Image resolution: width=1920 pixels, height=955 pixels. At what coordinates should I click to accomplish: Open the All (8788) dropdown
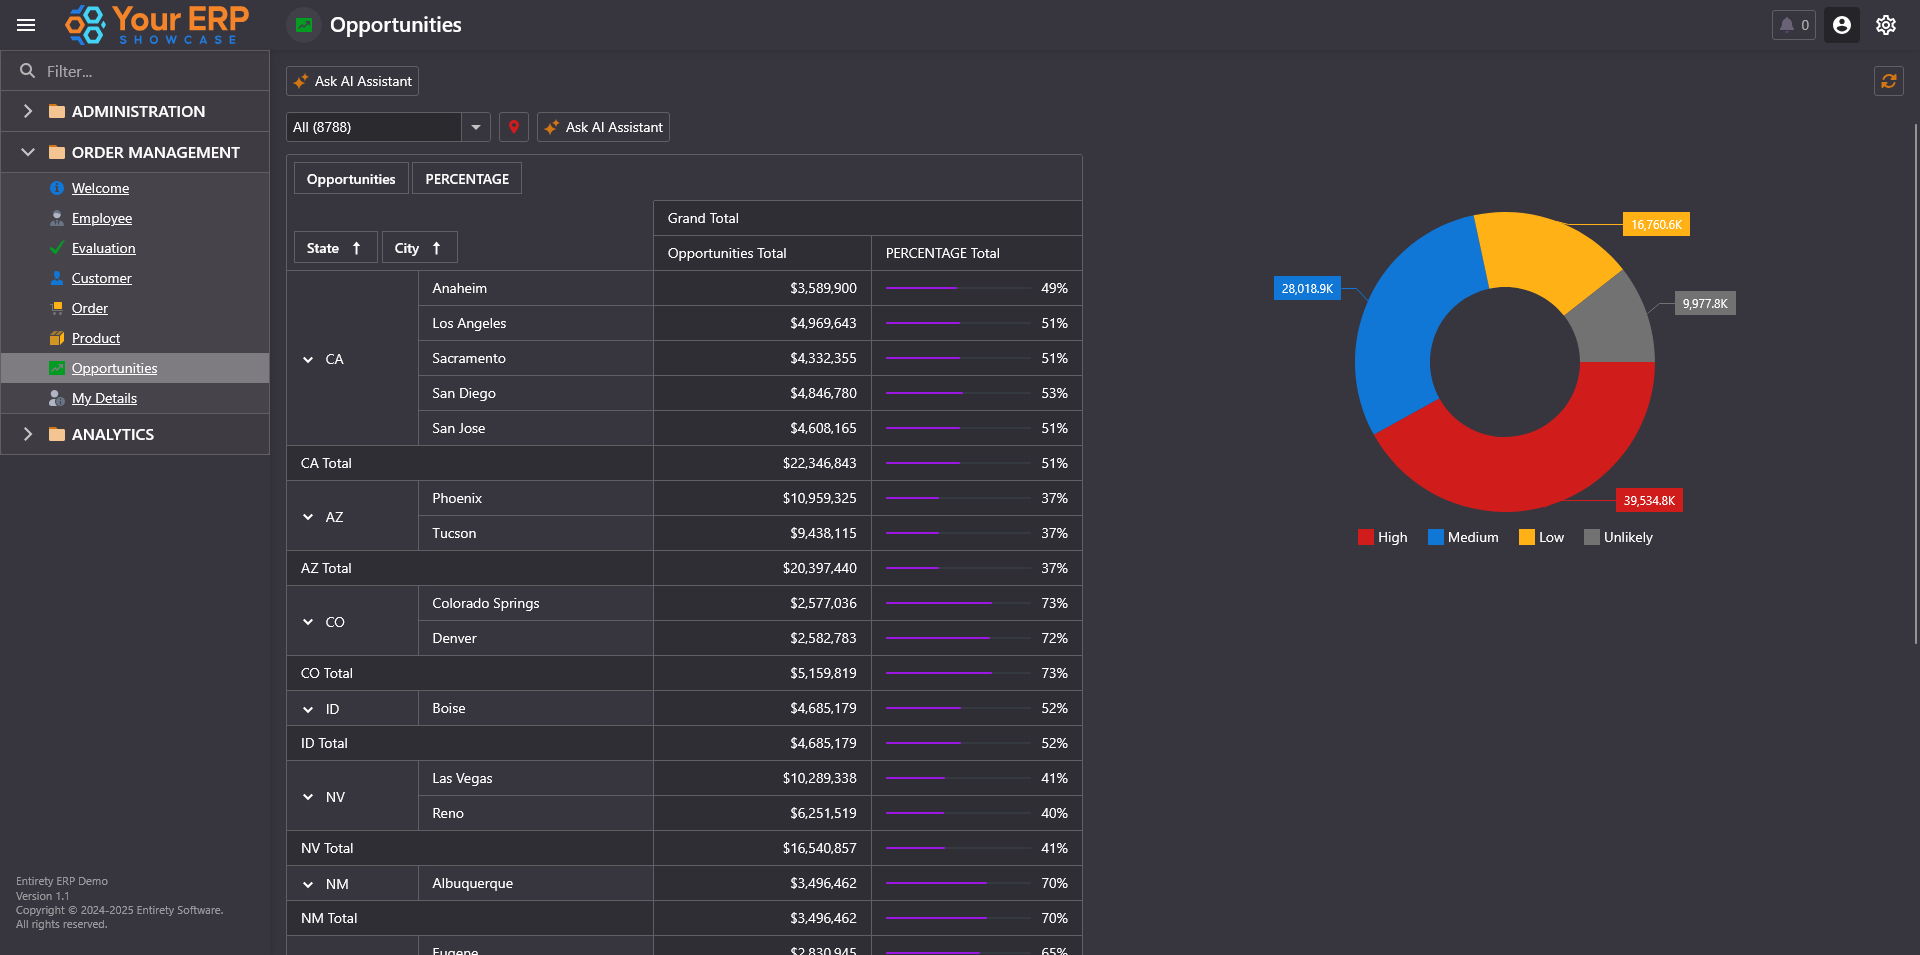[476, 127]
